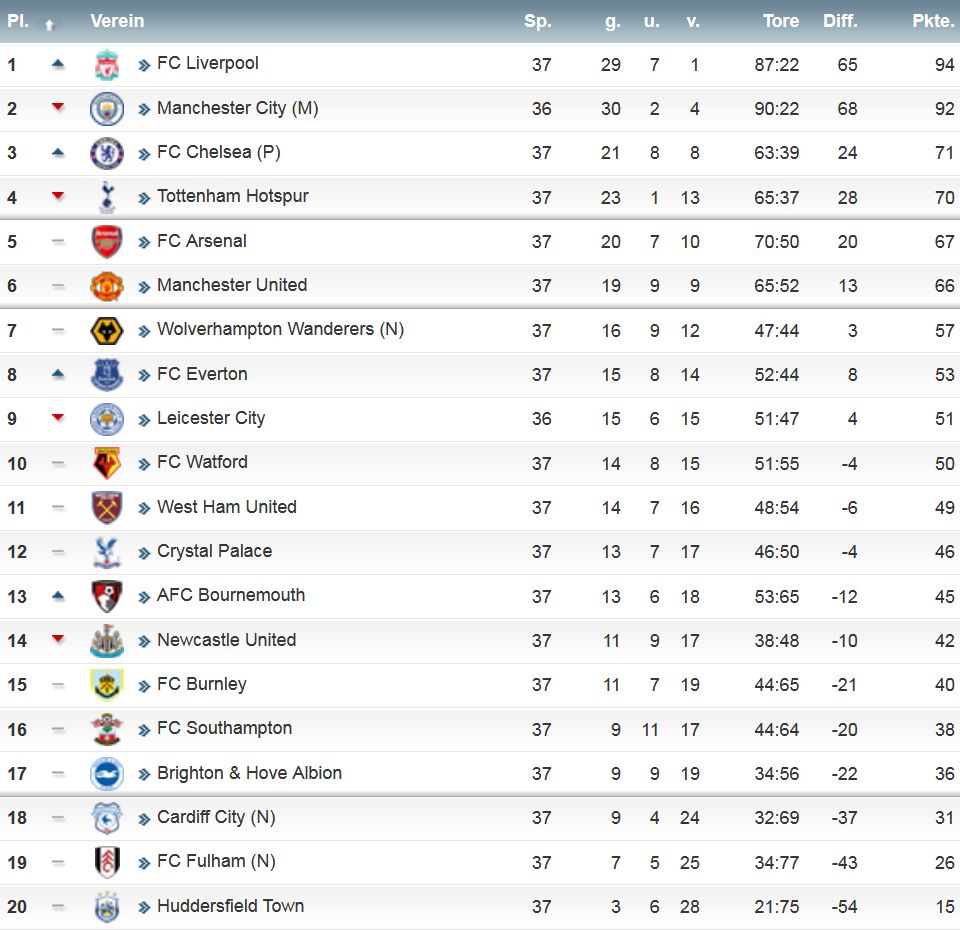Click the Huddersfield Town club badge
Image resolution: width=960 pixels, height=930 pixels.
tap(107, 907)
